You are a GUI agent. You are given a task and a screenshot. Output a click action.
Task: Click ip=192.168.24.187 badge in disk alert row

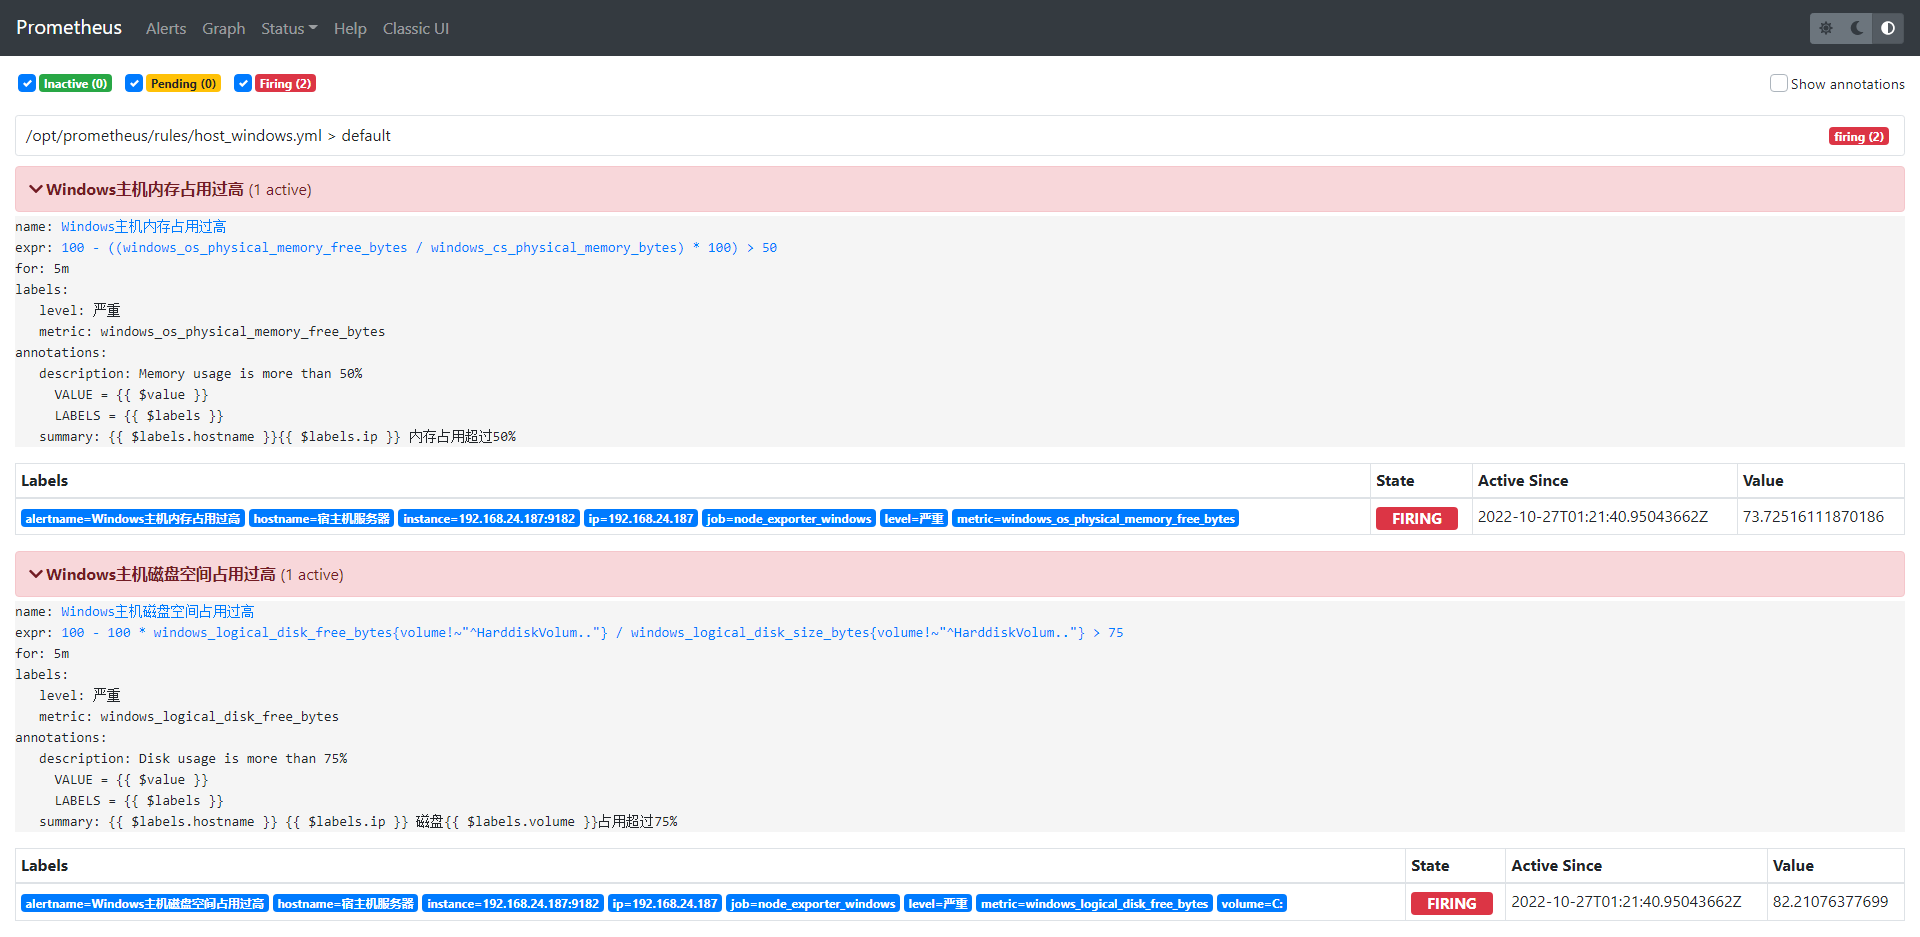(x=665, y=903)
